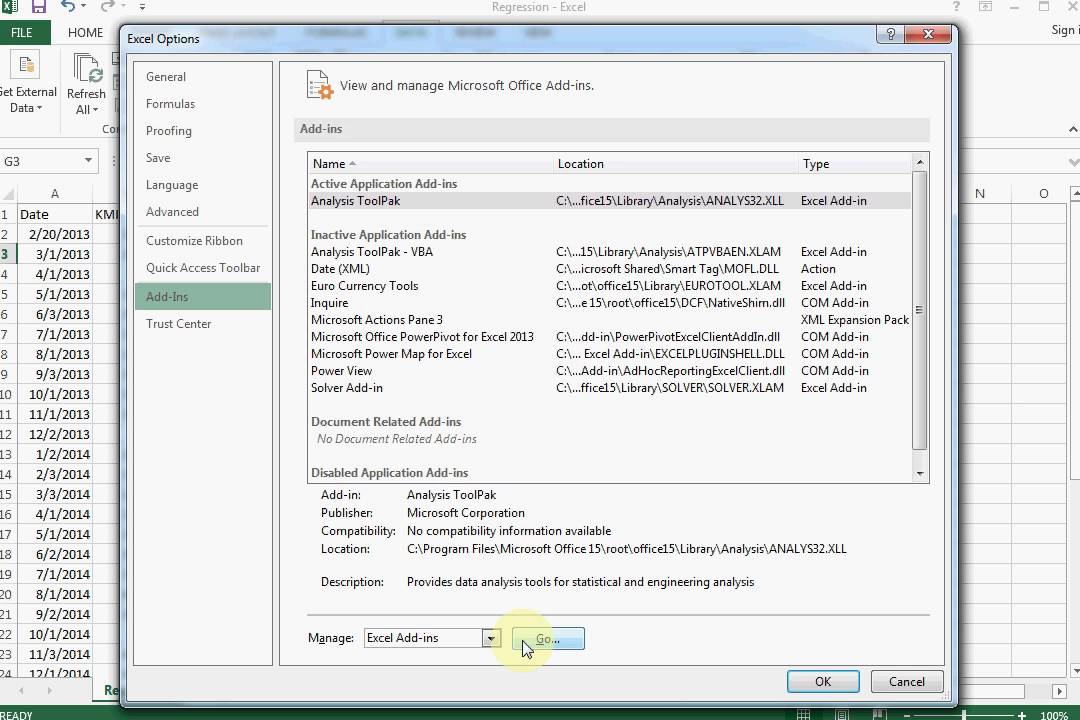Click the Normal view icon in status bar
The image size is (1080, 720).
click(803, 714)
